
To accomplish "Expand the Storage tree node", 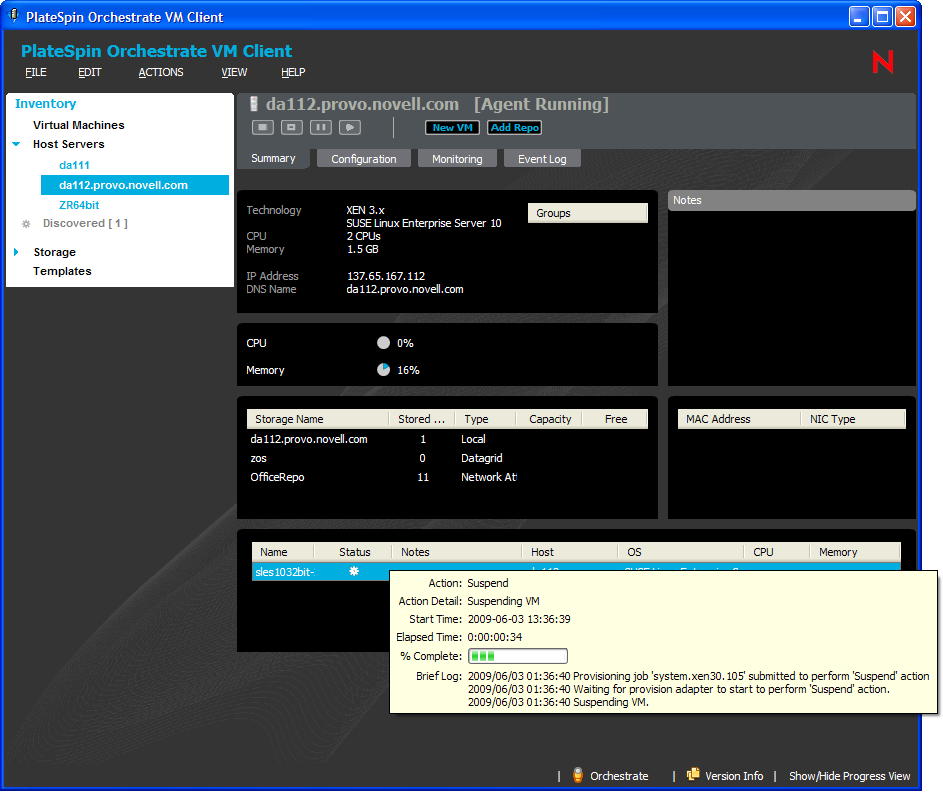I will (x=16, y=252).
